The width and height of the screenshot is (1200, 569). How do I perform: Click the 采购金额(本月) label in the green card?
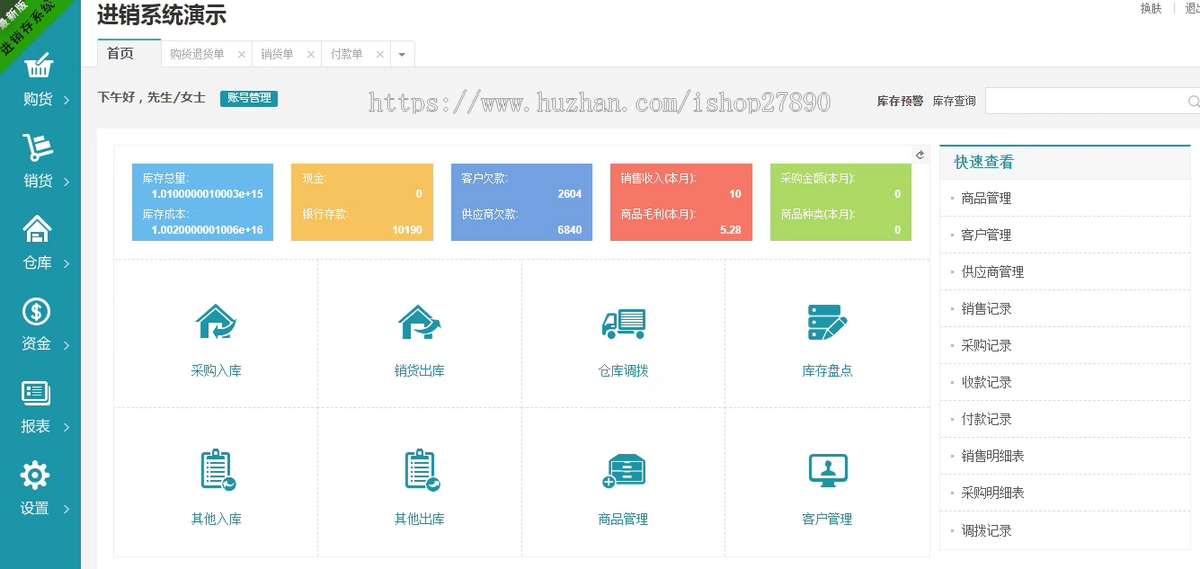820,178
